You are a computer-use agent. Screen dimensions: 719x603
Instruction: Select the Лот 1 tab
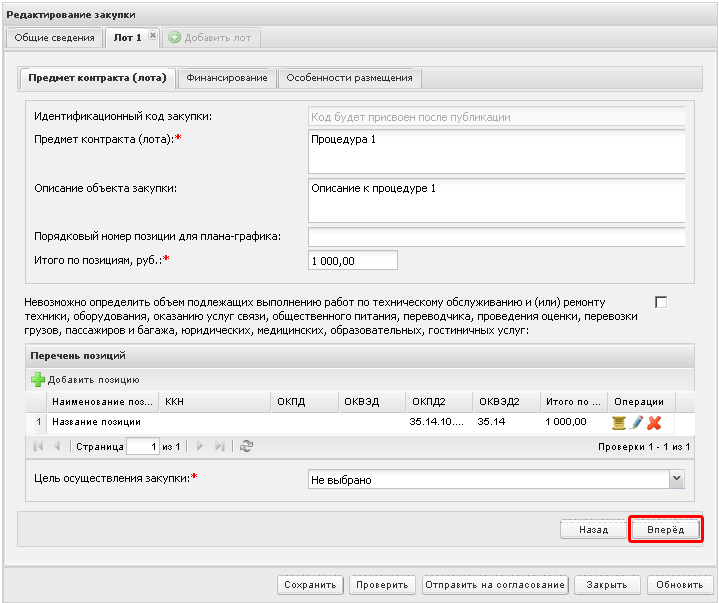(x=127, y=38)
